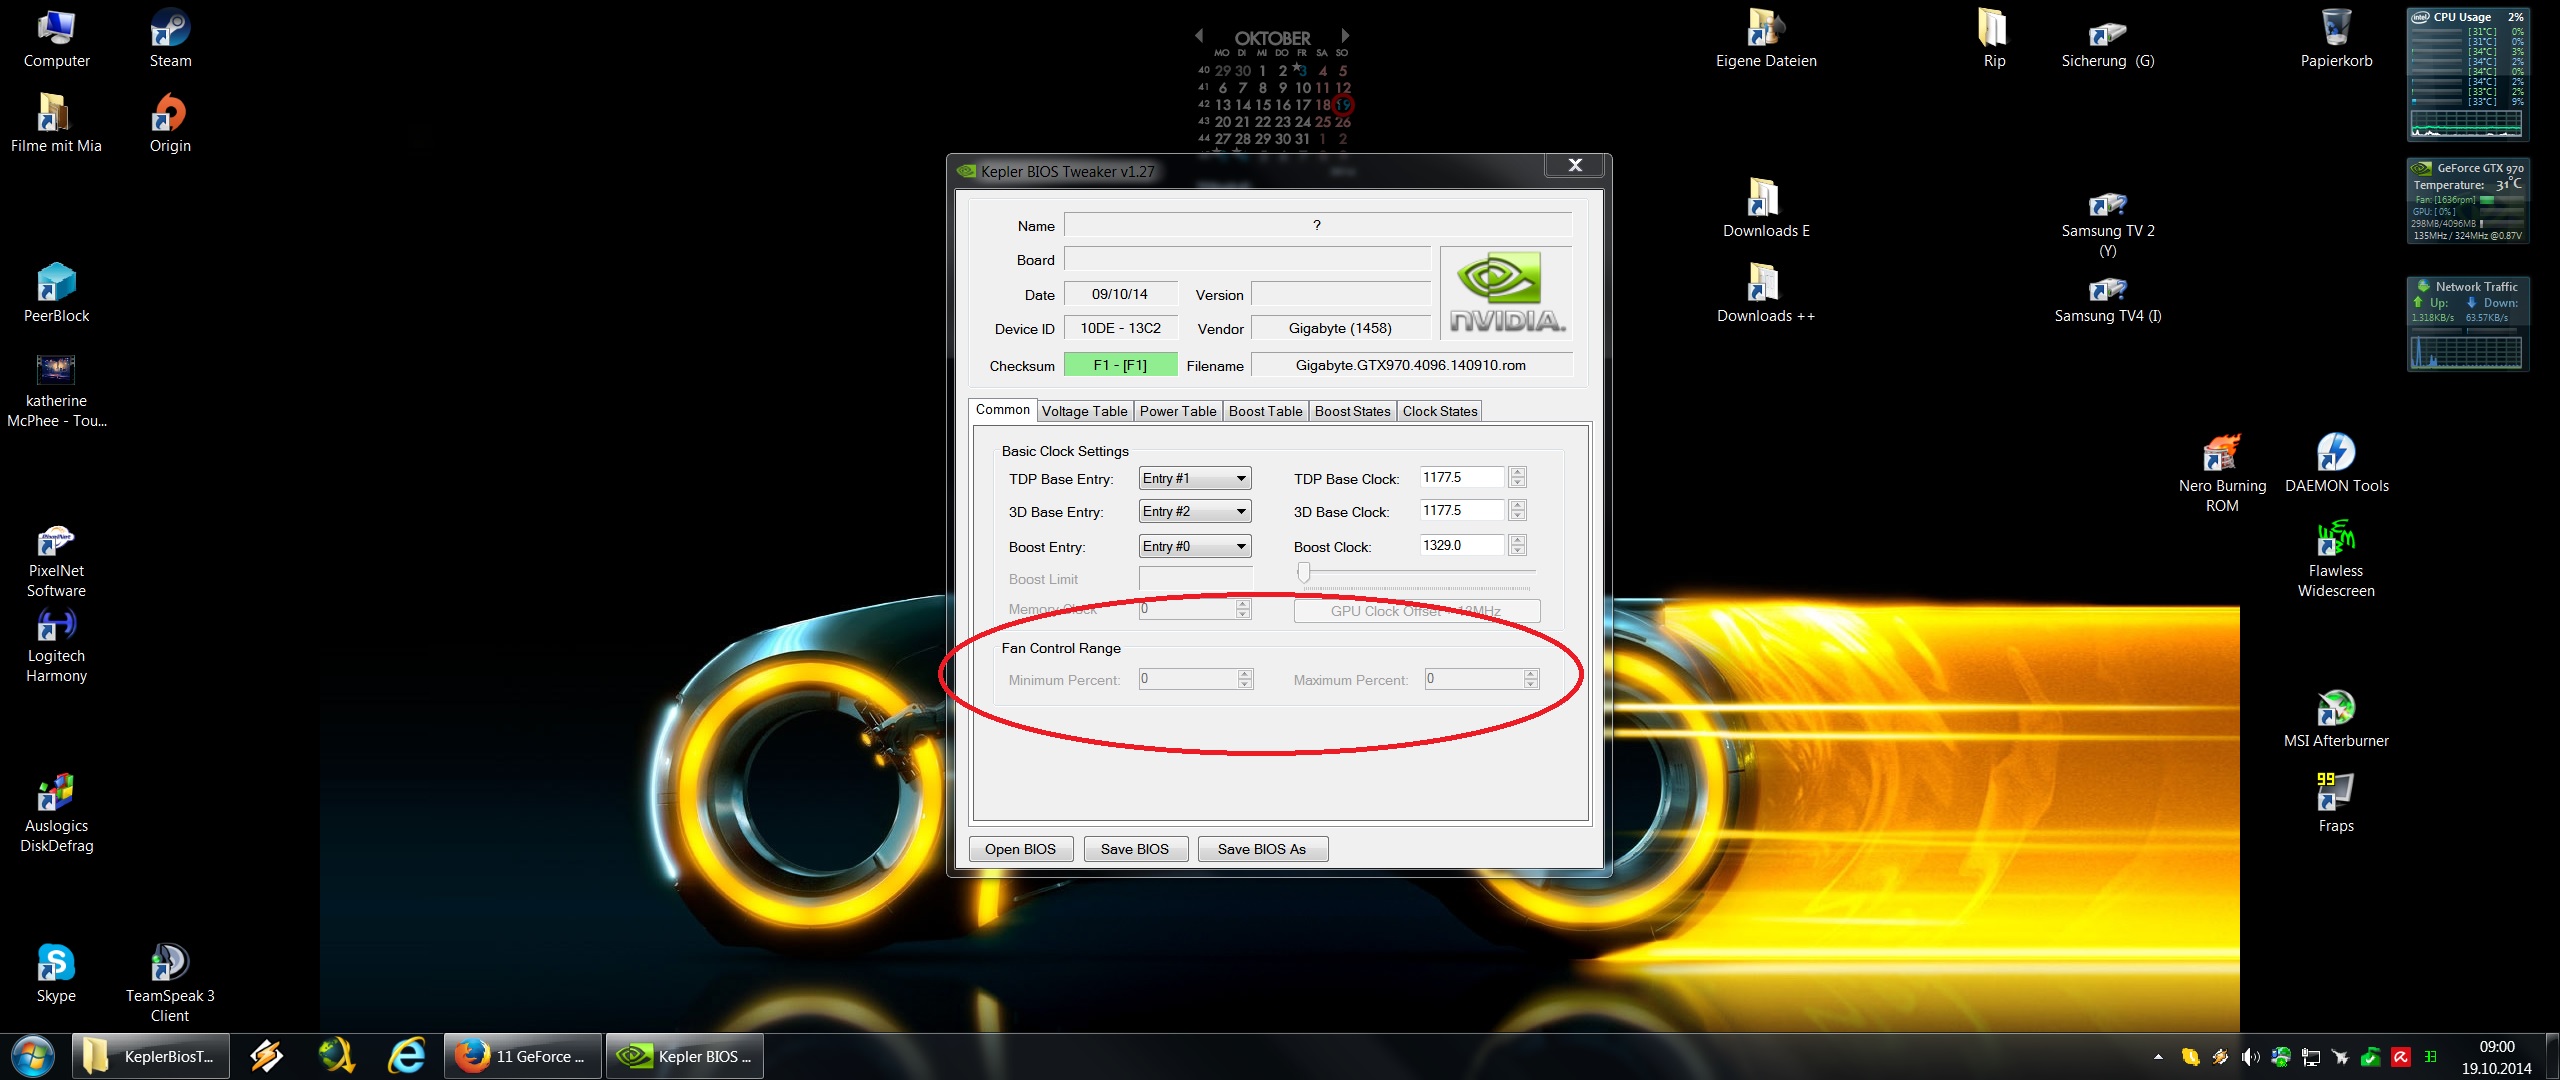Open the Clock States tab
Viewport: 2560px width, 1080px height.
point(1439,411)
